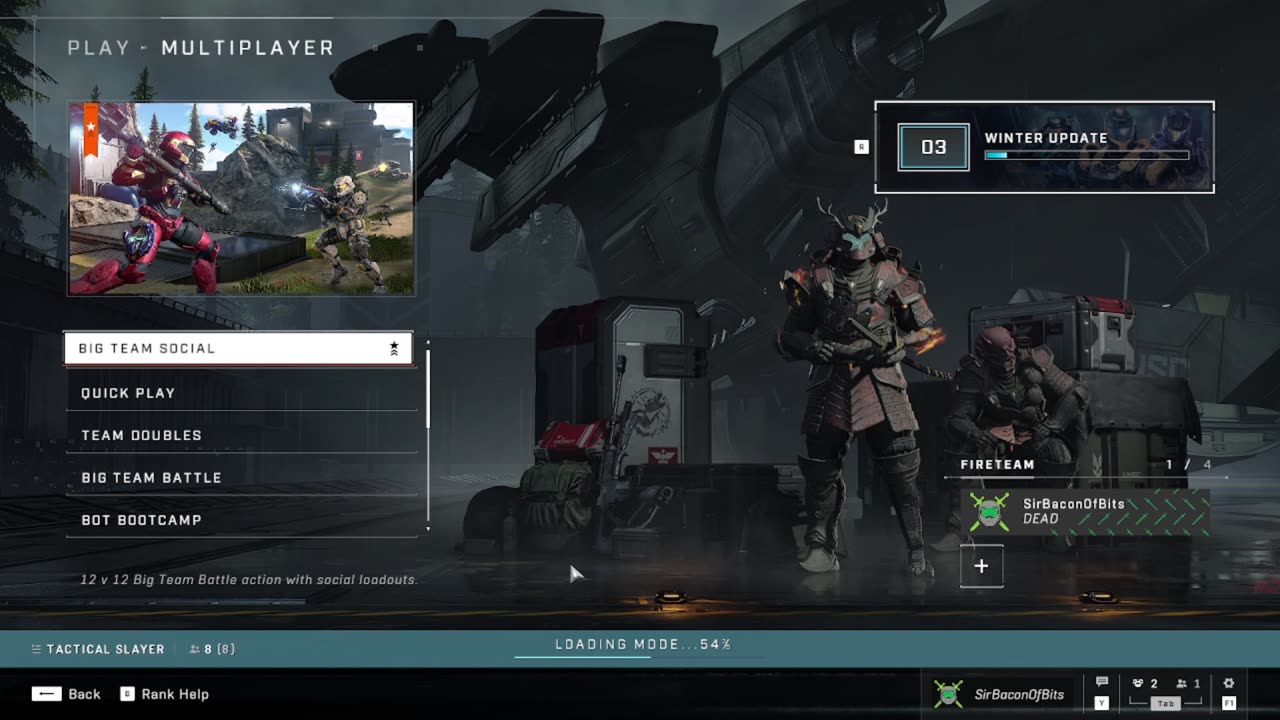Click the Tactical Slayer list icon
This screenshot has width=1280, height=720.
click(x=37, y=649)
